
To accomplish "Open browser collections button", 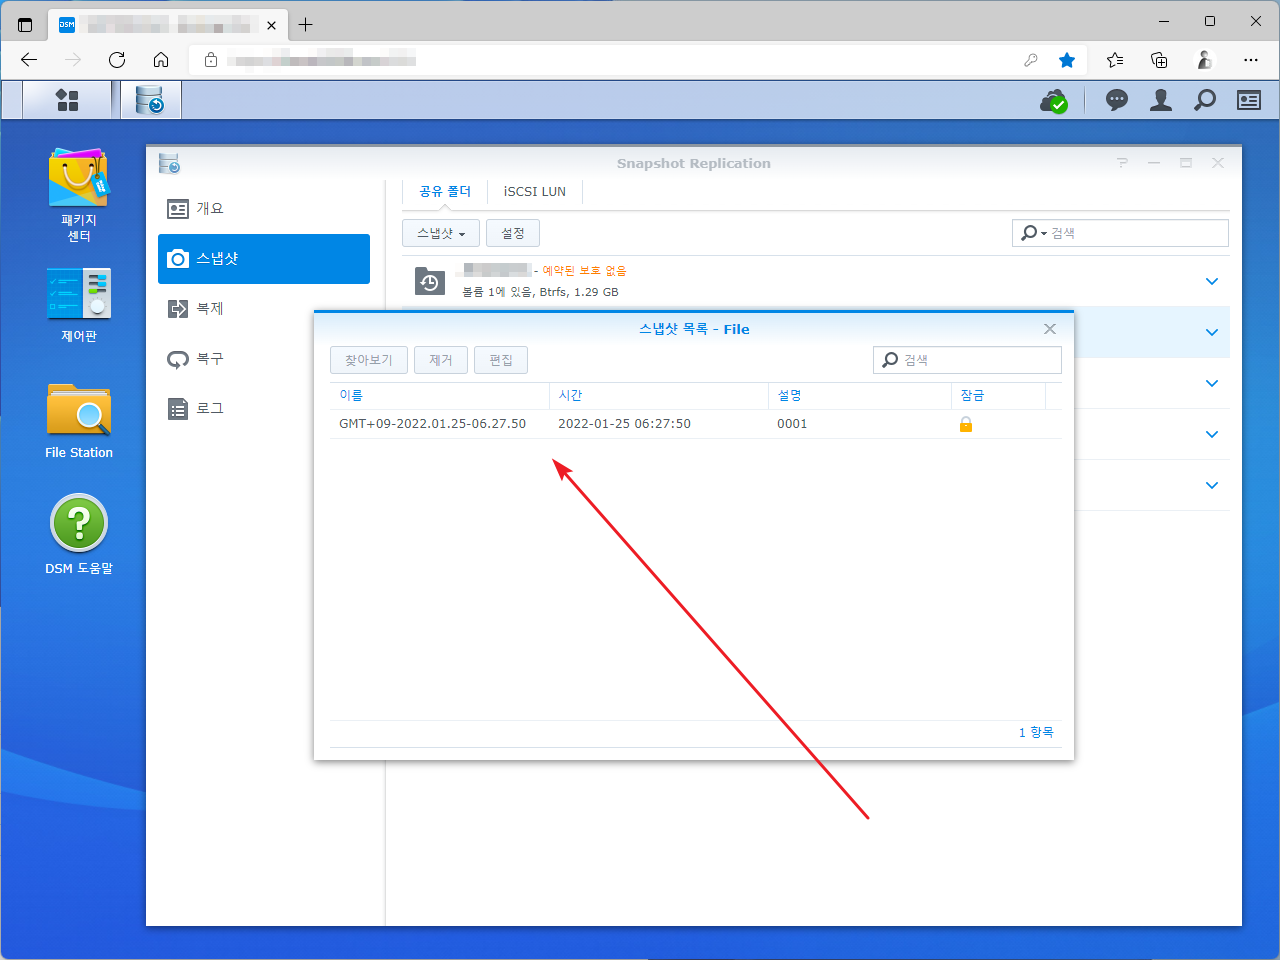I will coord(1159,60).
